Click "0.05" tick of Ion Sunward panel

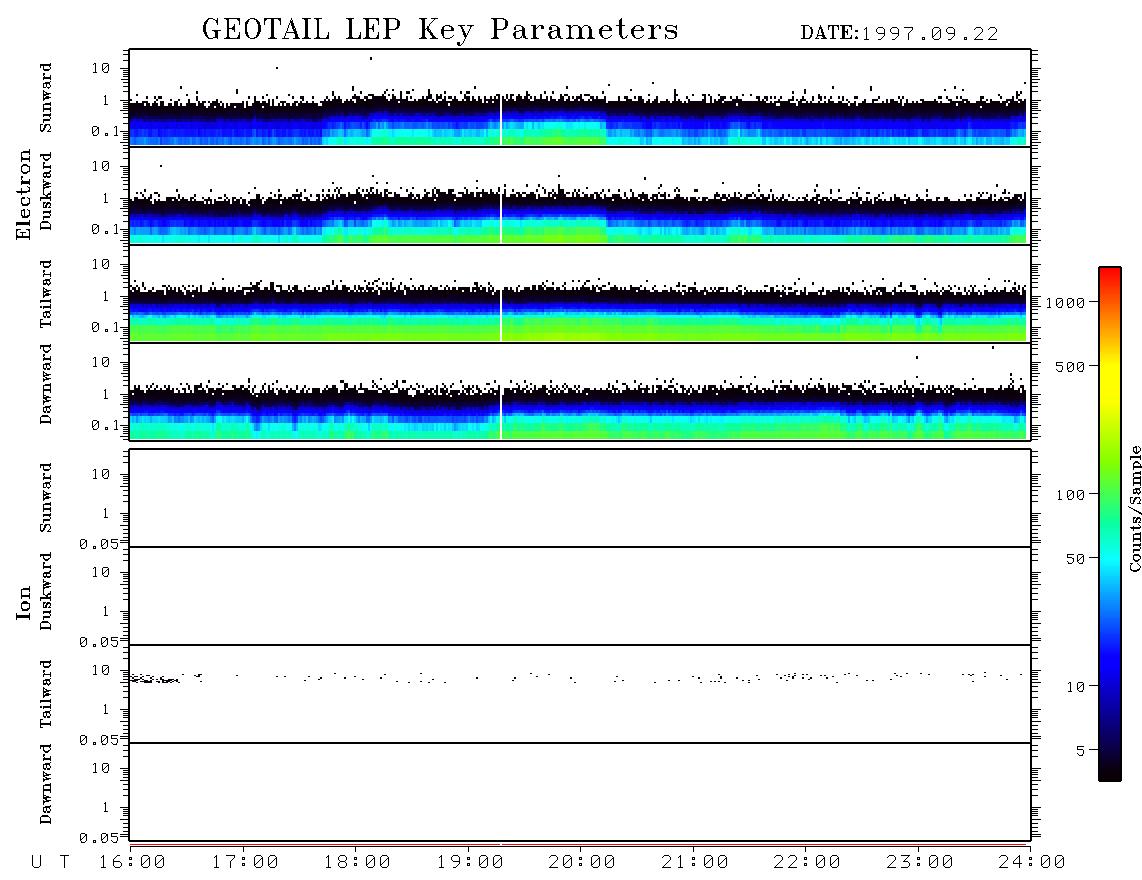tap(98, 544)
